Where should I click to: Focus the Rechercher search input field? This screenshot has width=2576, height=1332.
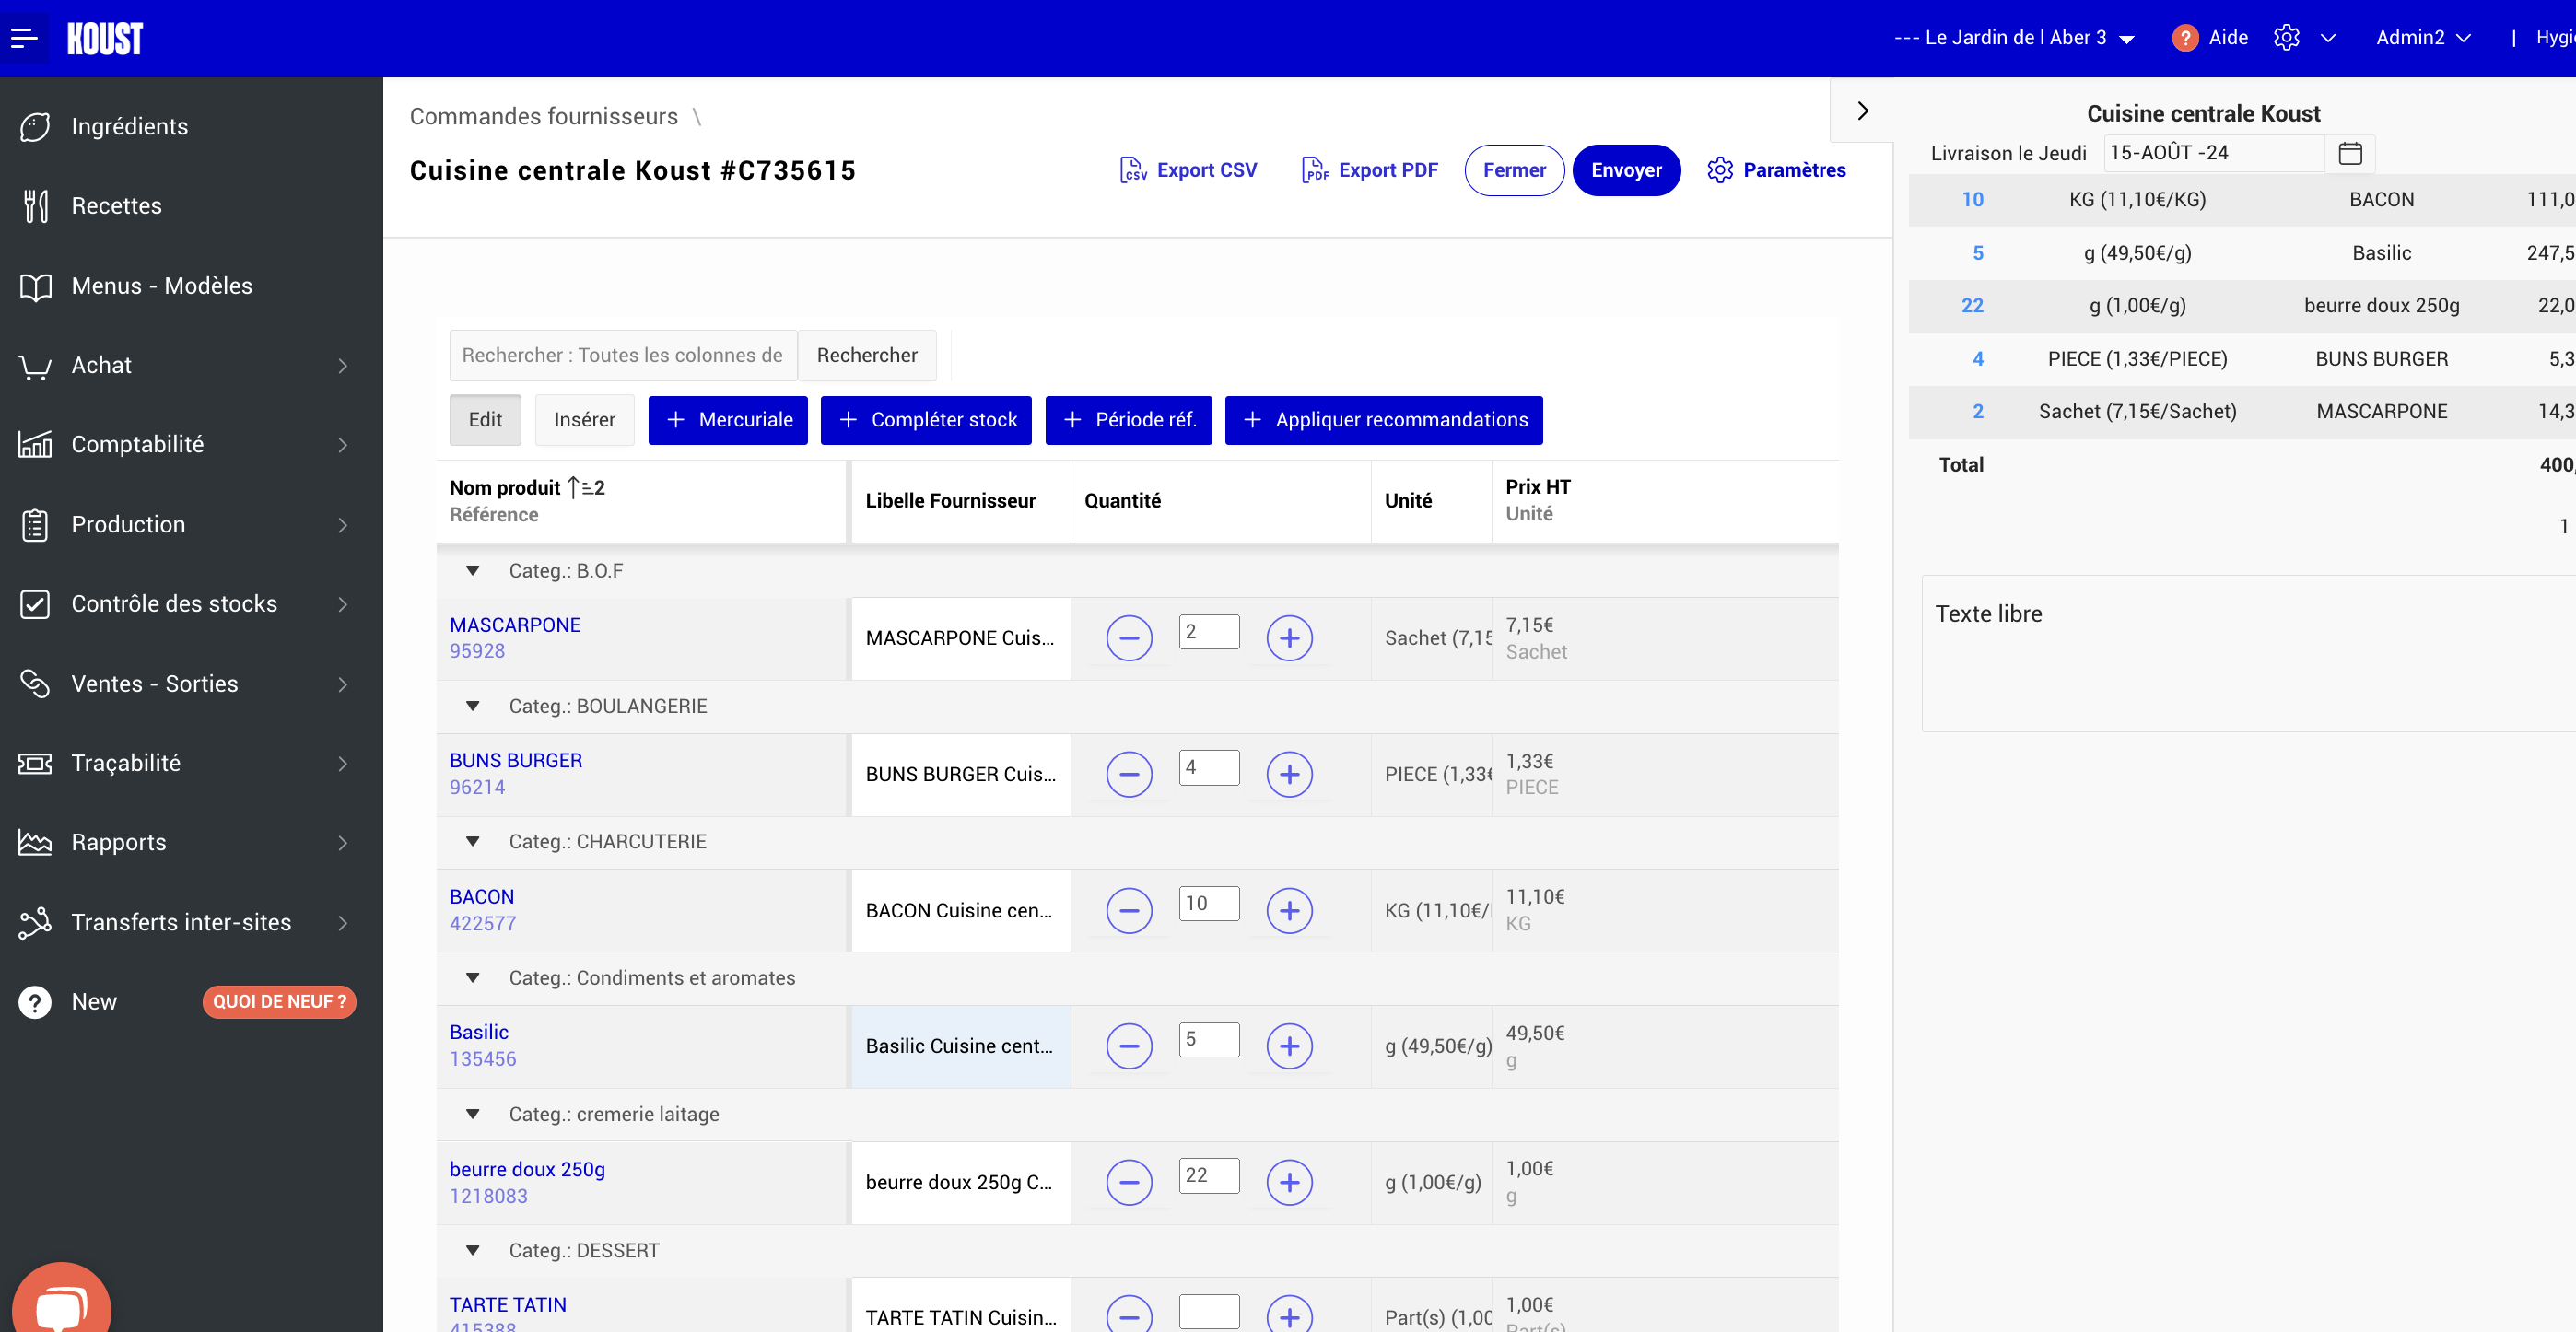[623, 356]
